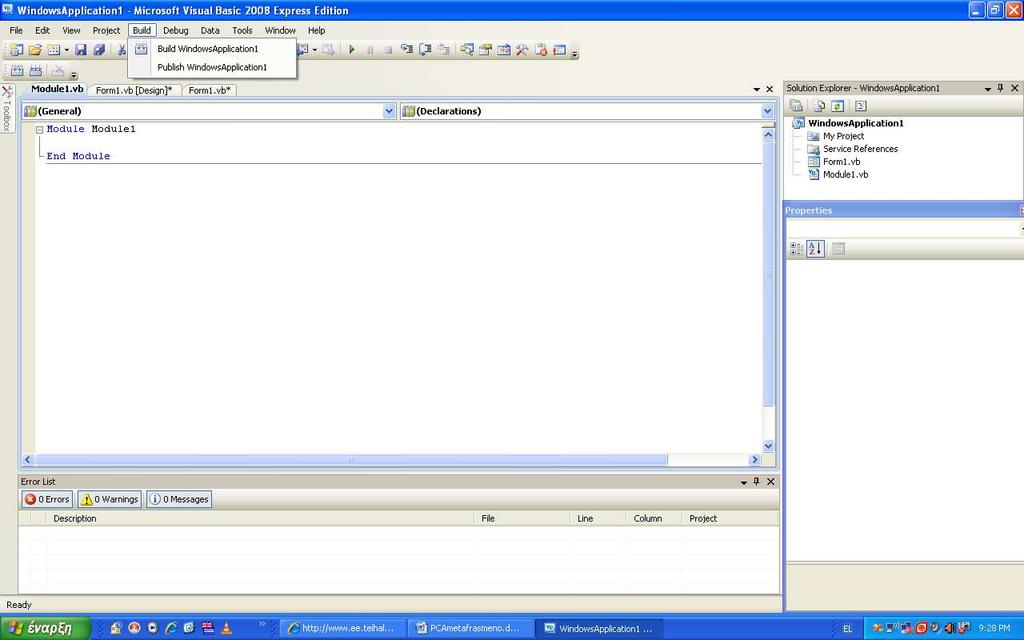Switch to Form1.vb* code tab
Viewport: 1024px width, 640px height.
(210, 90)
